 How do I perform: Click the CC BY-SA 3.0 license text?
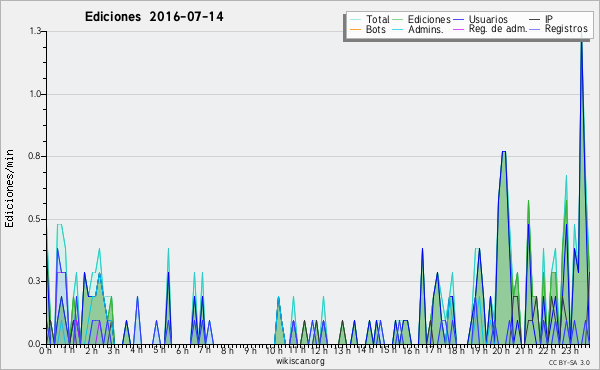(569, 363)
